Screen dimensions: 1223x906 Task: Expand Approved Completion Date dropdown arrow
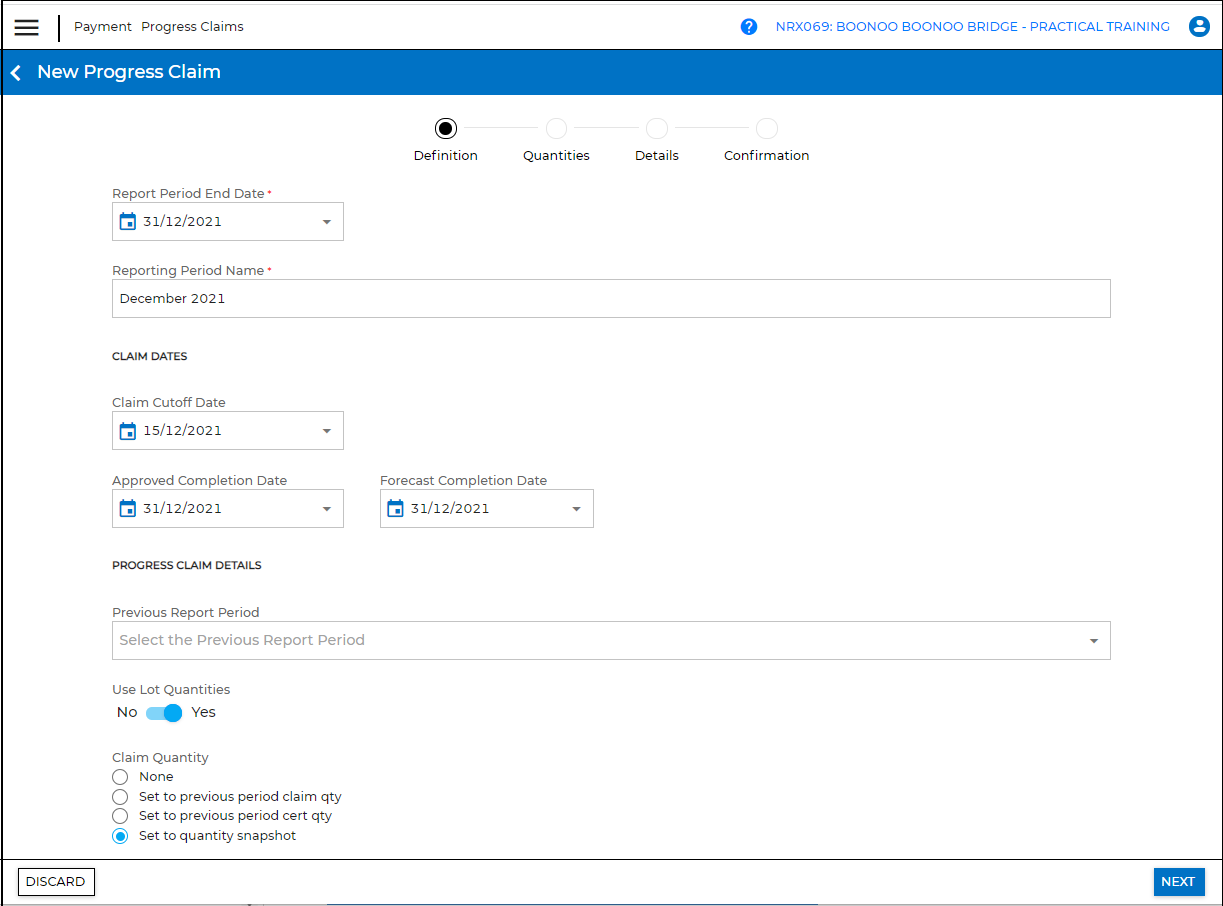tap(326, 509)
